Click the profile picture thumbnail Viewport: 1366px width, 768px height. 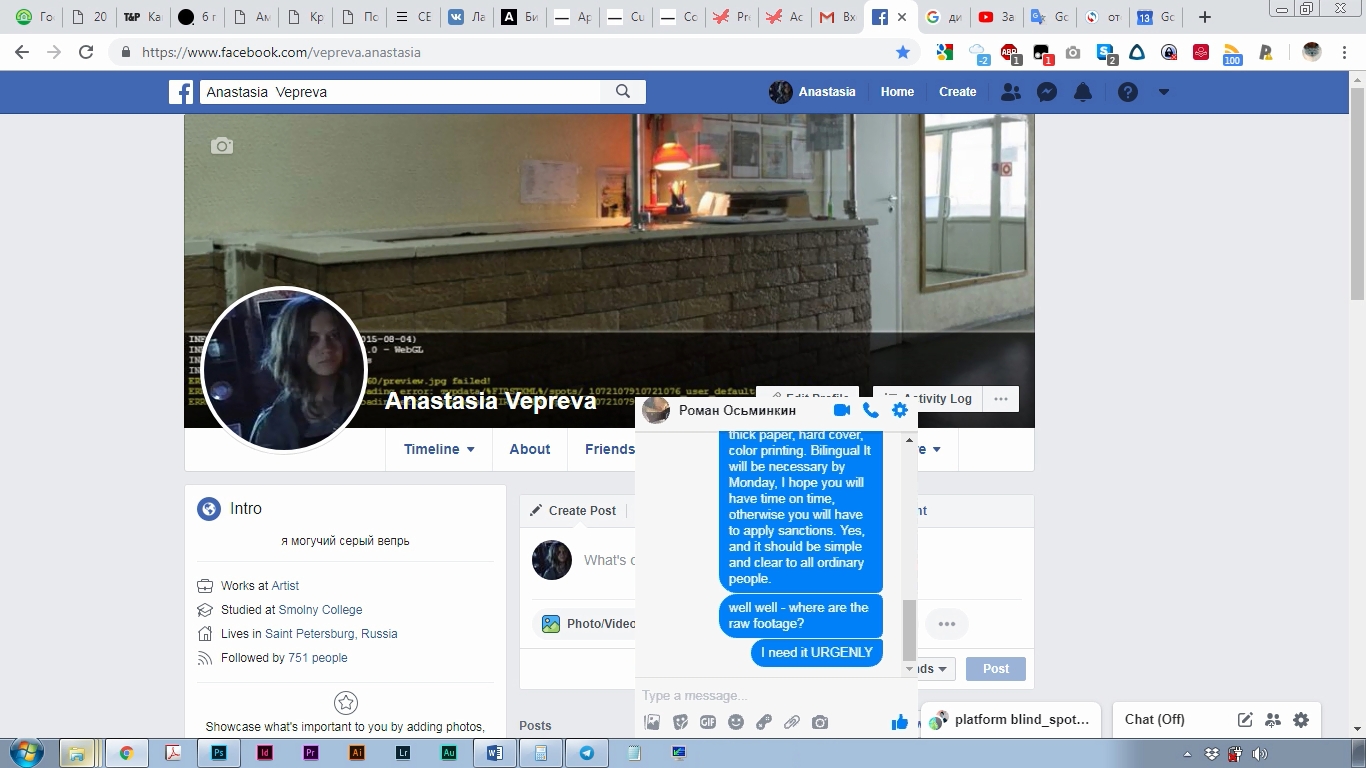(284, 370)
